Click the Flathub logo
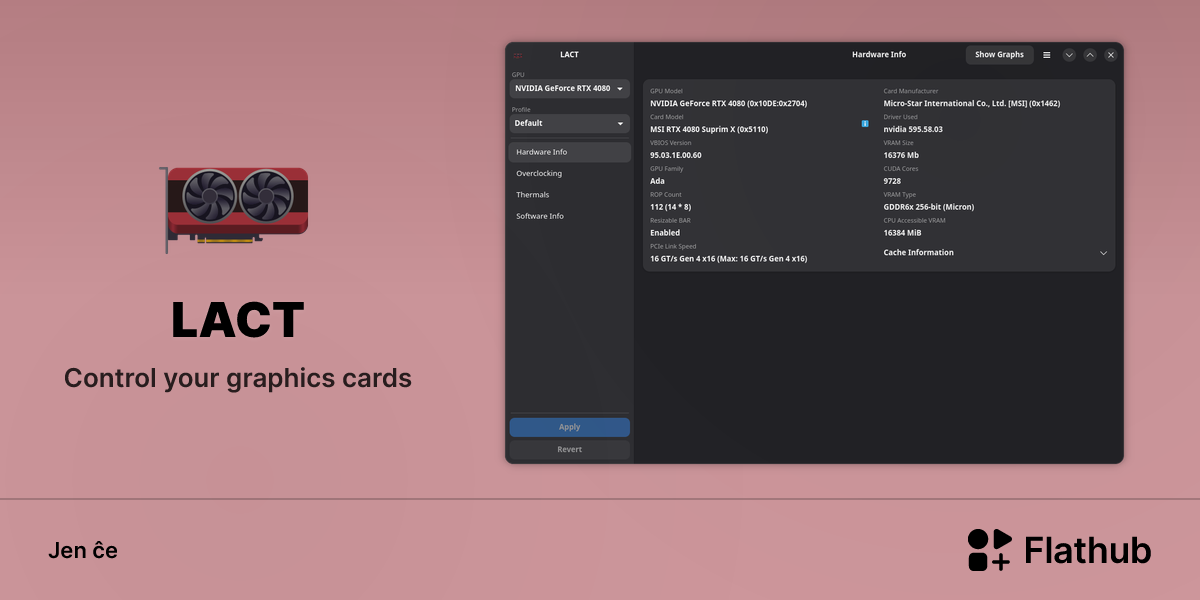1200x600 pixels. click(1059, 550)
